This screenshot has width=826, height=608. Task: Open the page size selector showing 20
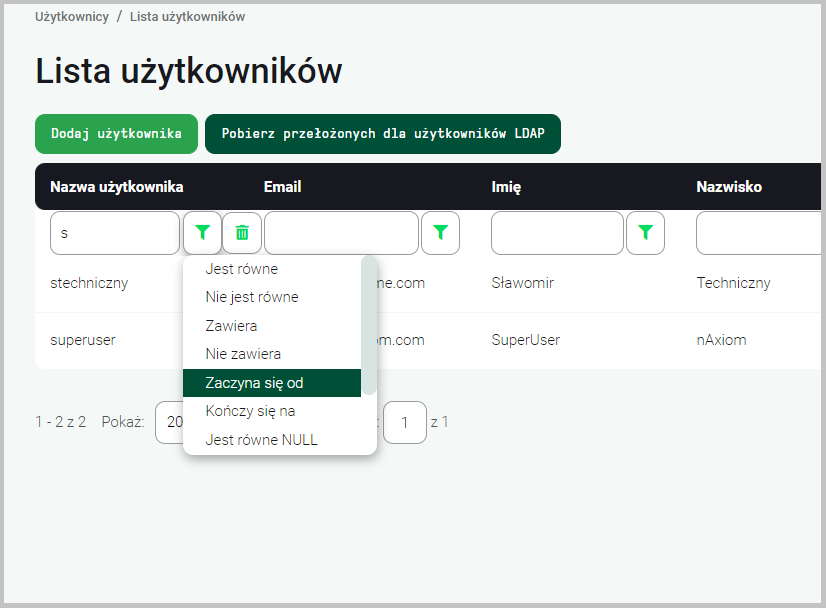177,422
